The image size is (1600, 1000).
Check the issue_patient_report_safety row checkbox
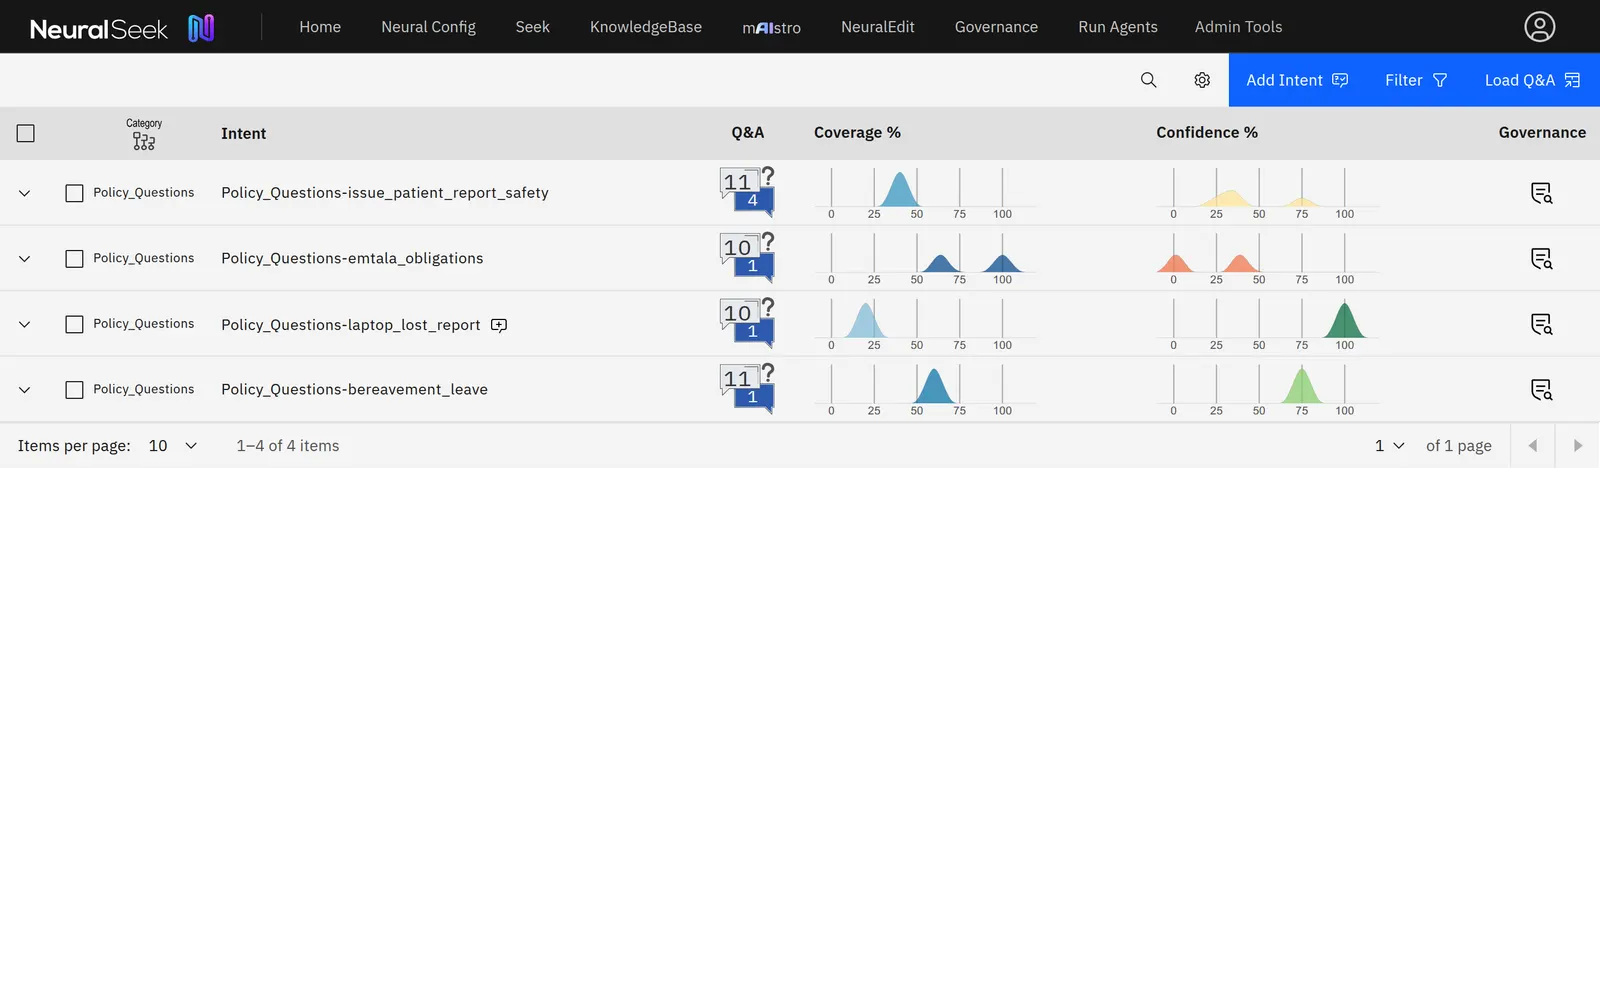[74, 193]
